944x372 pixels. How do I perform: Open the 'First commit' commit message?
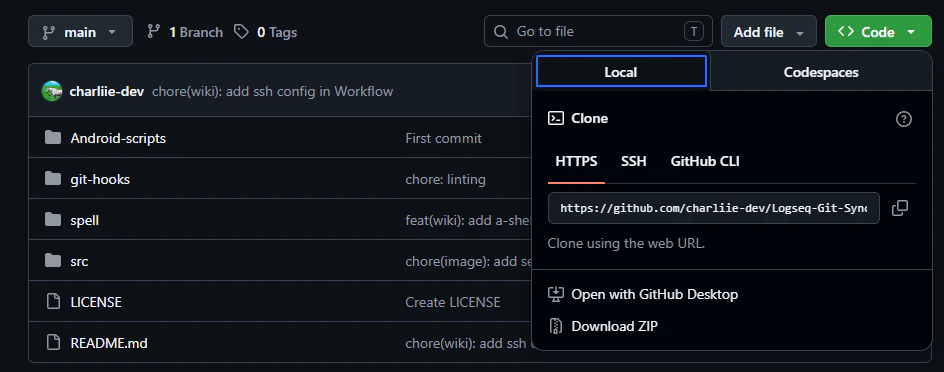pyautogui.click(x=444, y=138)
